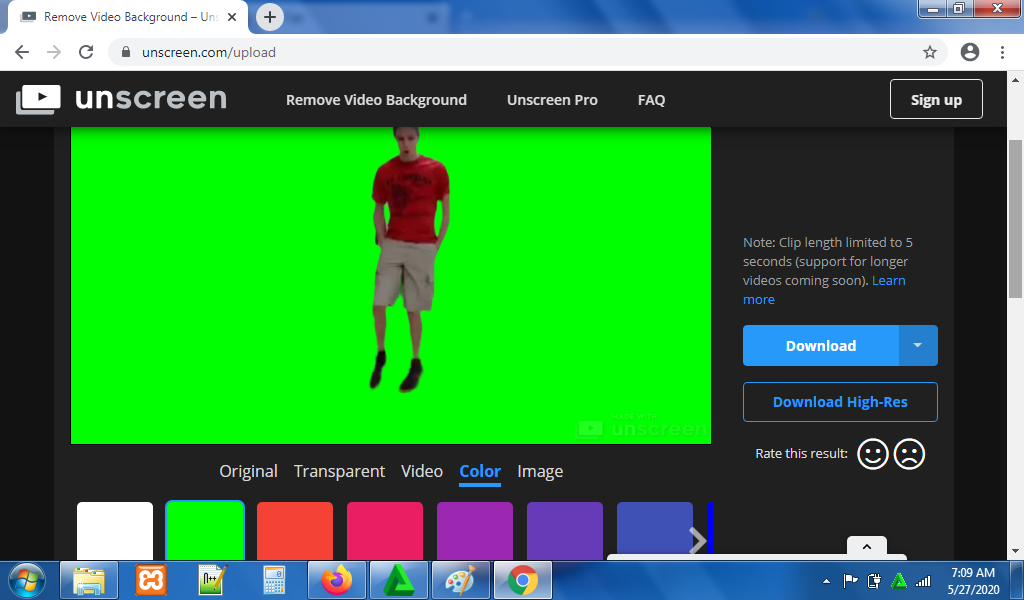Click the address bar URL field
The width and height of the screenshot is (1024, 600).
[x=500, y=52]
